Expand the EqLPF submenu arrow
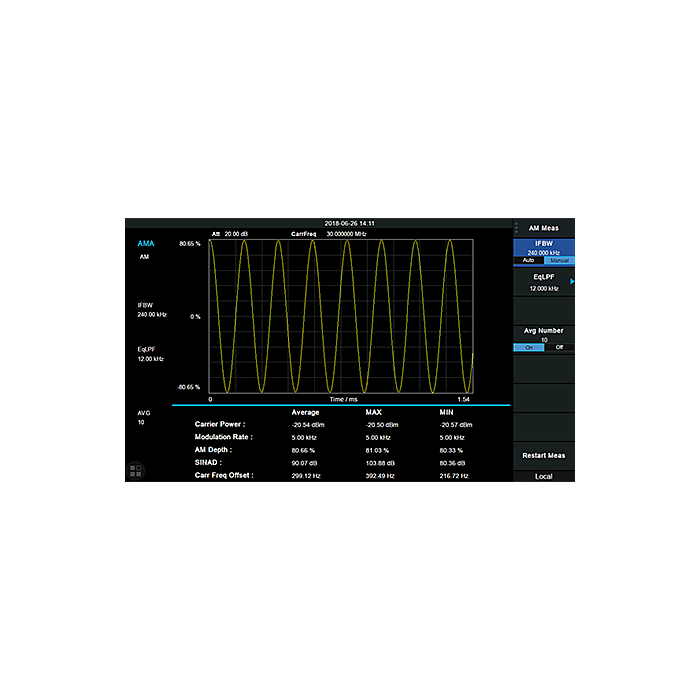Viewport: 700px width, 700px height. click(572, 283)
